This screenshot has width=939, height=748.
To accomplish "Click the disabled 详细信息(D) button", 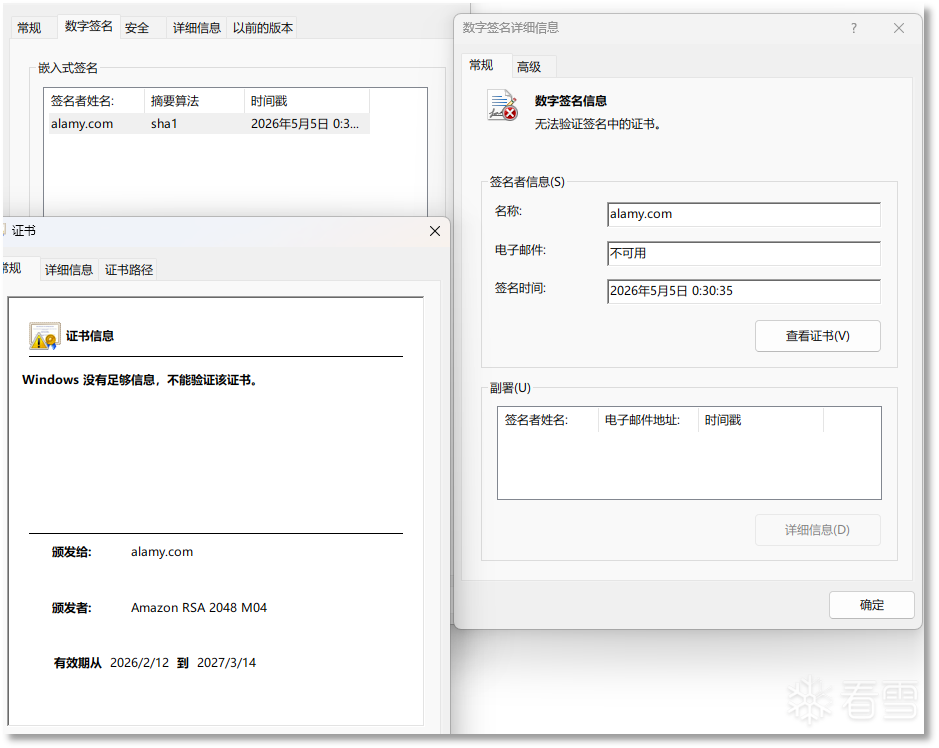I will pyautogui.click(x=817, y=530).
